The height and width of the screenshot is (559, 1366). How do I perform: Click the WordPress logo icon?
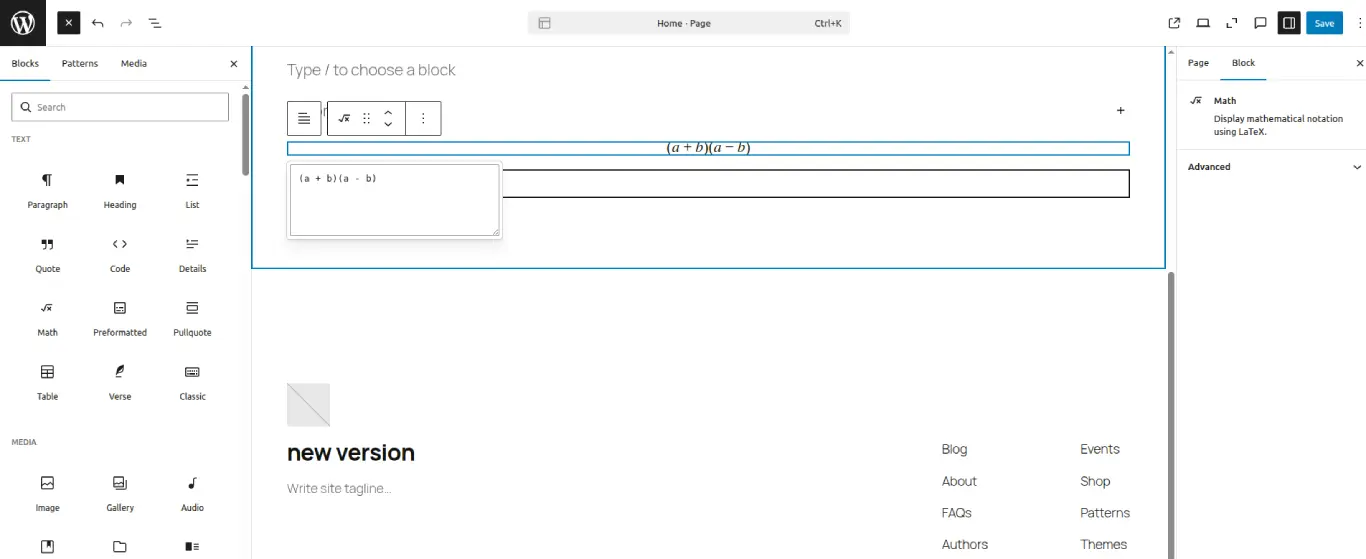pyautogui.click(x=23, y=23)
